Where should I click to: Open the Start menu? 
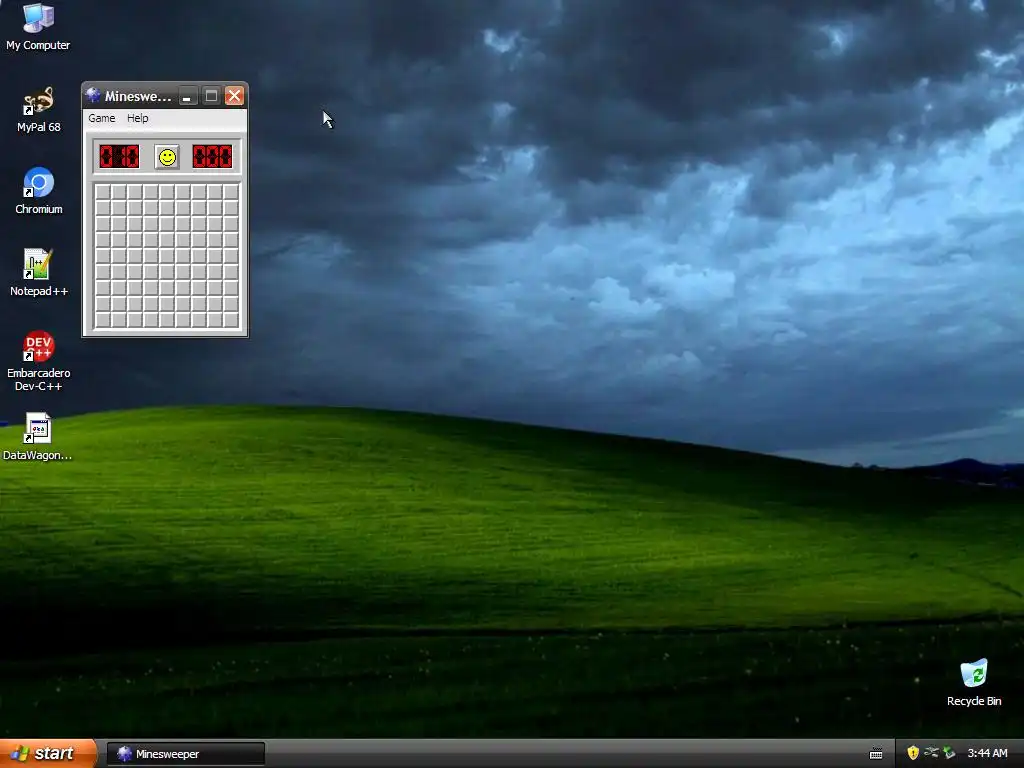pos(48,753)
